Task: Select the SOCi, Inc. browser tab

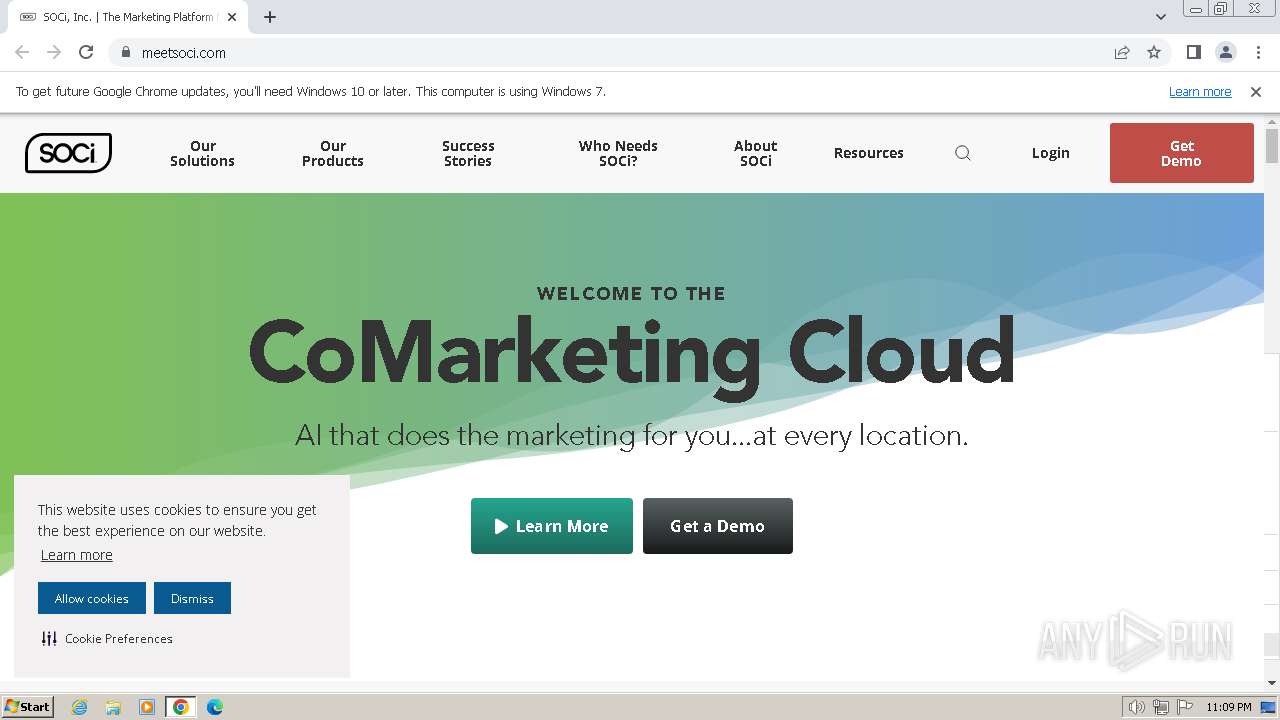Action: click(127, 17)
